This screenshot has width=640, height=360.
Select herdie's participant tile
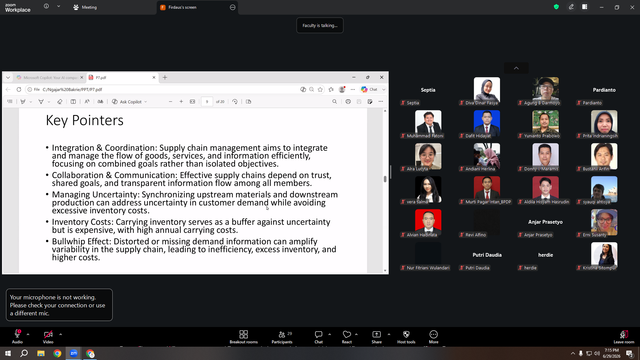click(545, 257)
